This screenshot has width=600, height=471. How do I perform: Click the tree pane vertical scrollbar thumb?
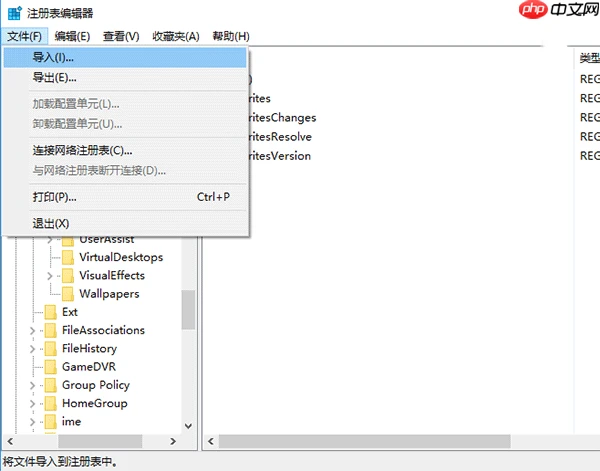coord(188,310)
